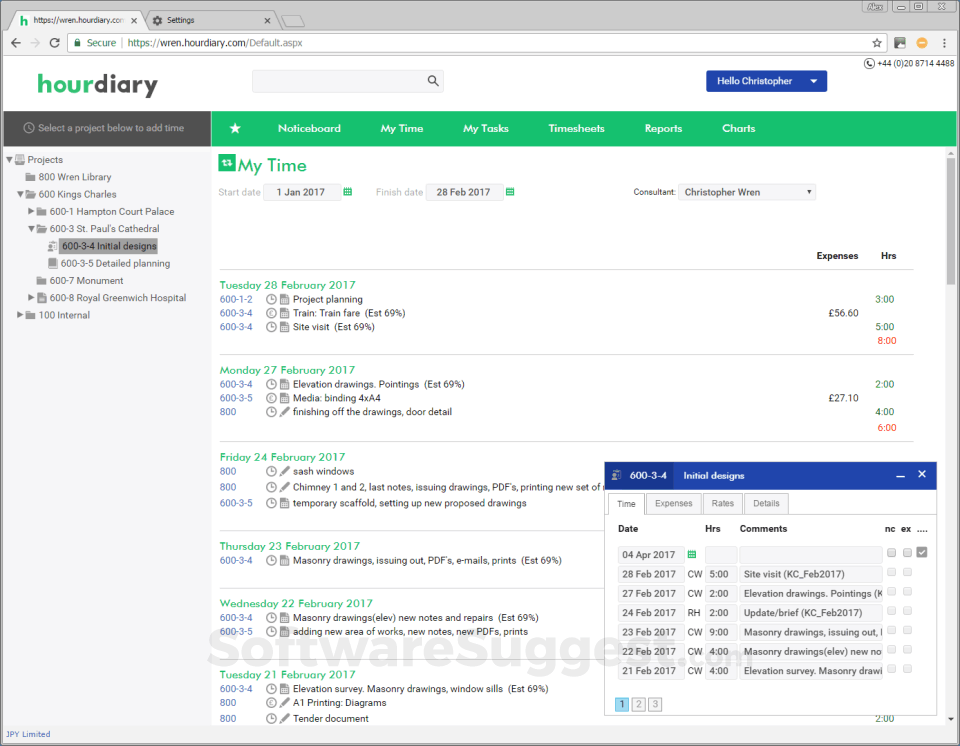Viewport: 960px width, 746px height.
Task: Click the refresh icon beside My Time heading
Action: 227,163
